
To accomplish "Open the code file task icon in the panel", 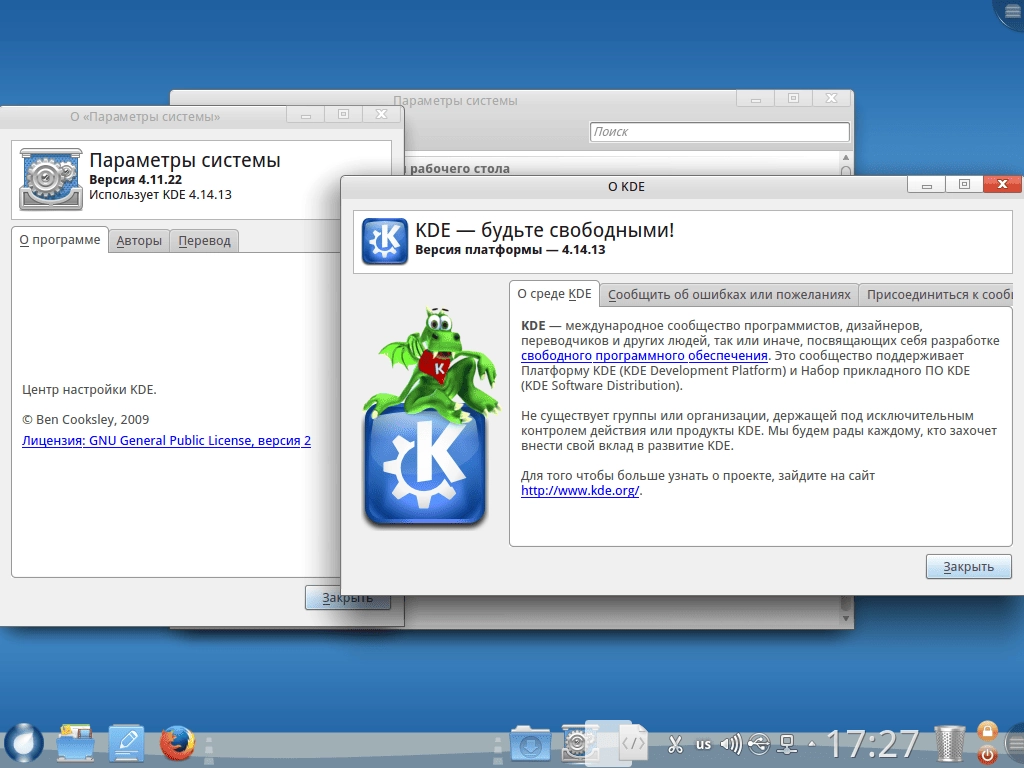I will tap(632, 743).
